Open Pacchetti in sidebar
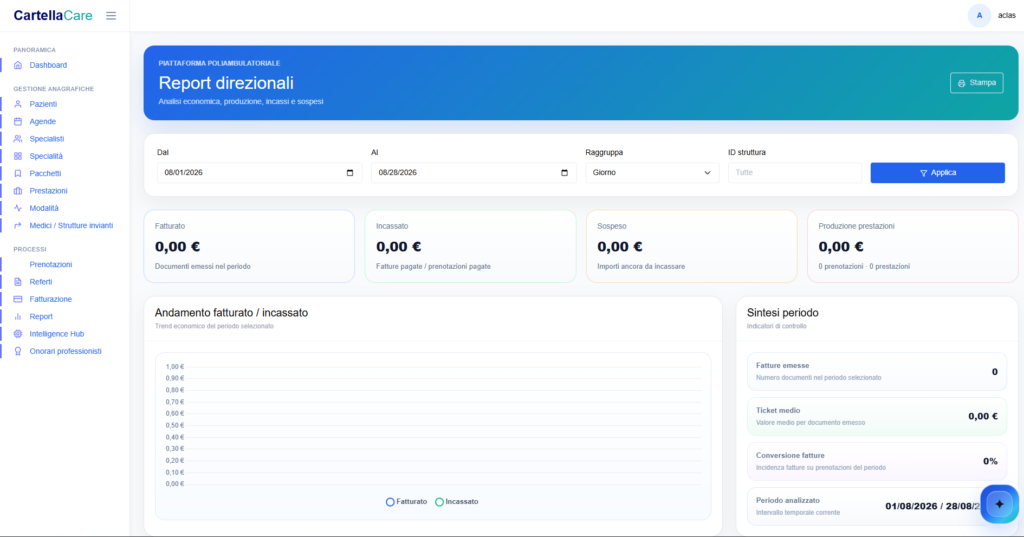Screen dimensions: 1024x537 coord(45,173)
